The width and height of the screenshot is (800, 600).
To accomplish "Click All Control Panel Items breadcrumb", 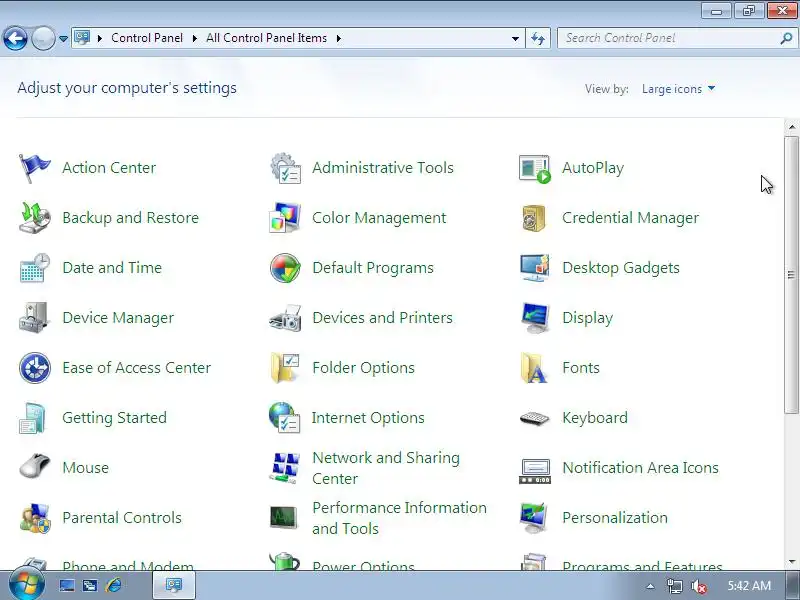I will (x=266, y=38).
